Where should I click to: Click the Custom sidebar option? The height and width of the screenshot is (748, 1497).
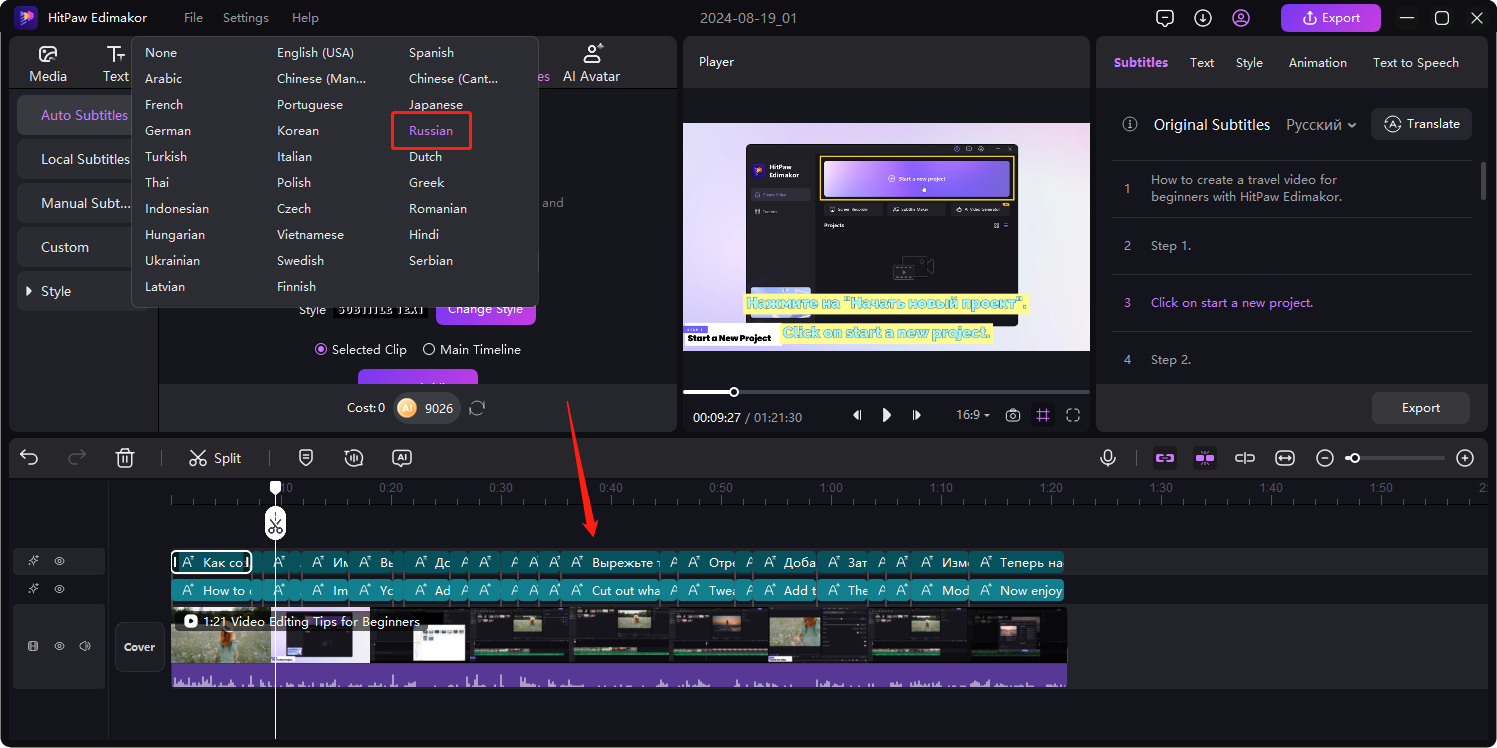coord(84,247)
